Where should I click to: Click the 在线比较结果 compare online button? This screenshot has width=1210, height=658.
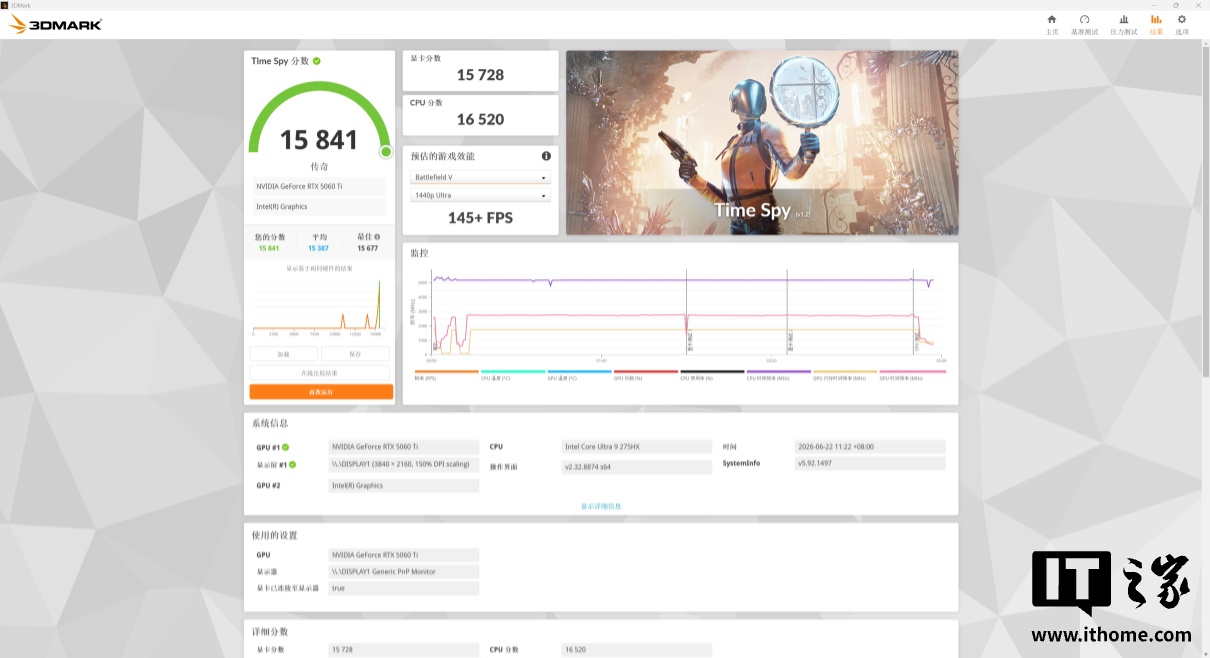pos(319,373)
